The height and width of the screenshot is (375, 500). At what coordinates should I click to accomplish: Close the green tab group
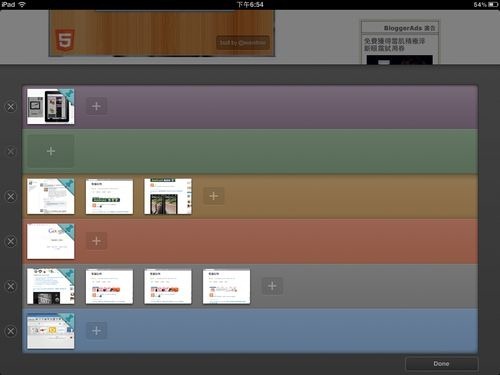click(x=11, y=151)
